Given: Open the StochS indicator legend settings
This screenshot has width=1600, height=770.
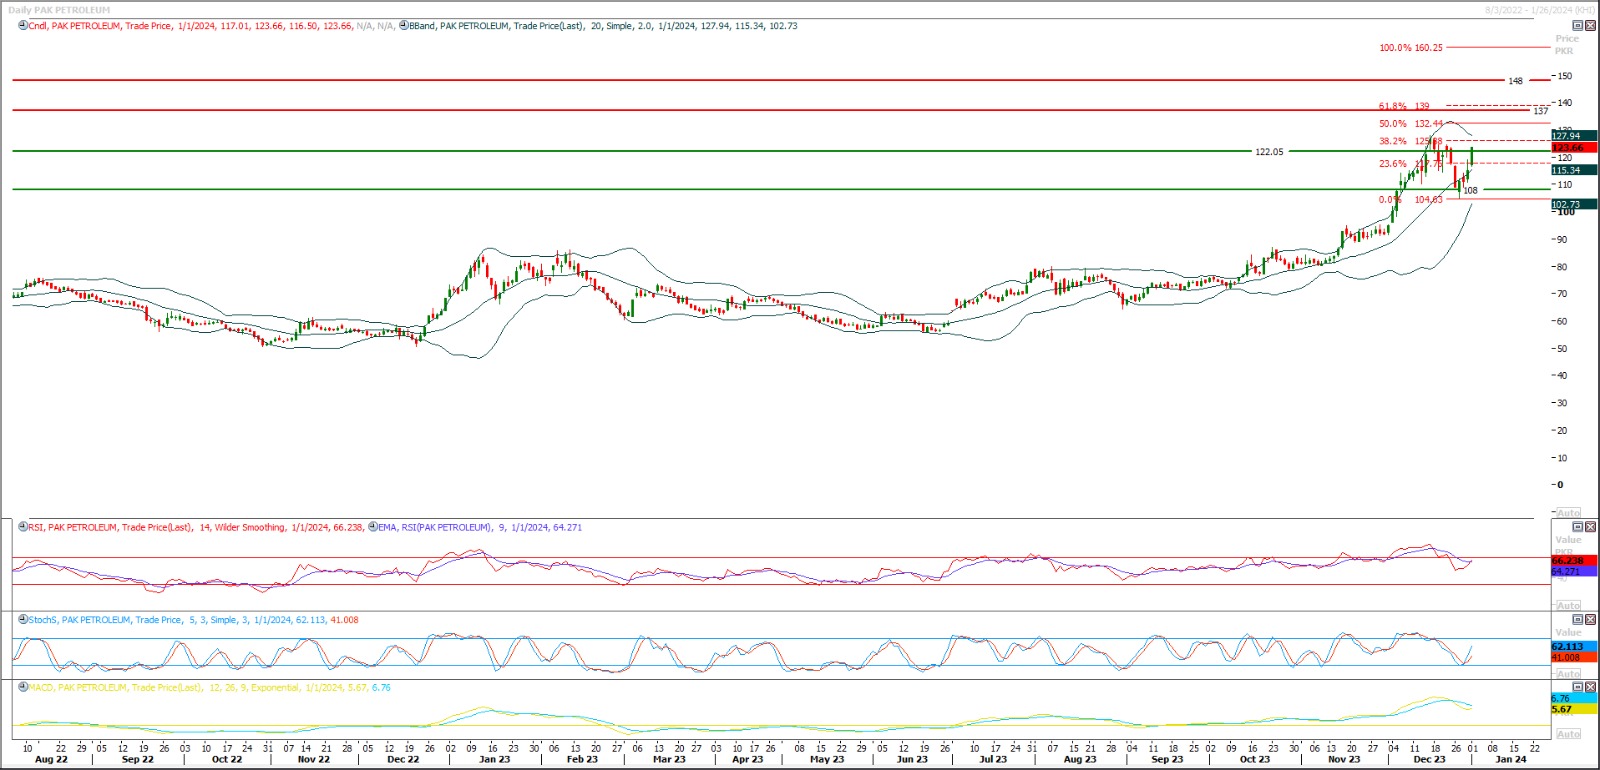Looking at the screenshot, I should (100, 620).
